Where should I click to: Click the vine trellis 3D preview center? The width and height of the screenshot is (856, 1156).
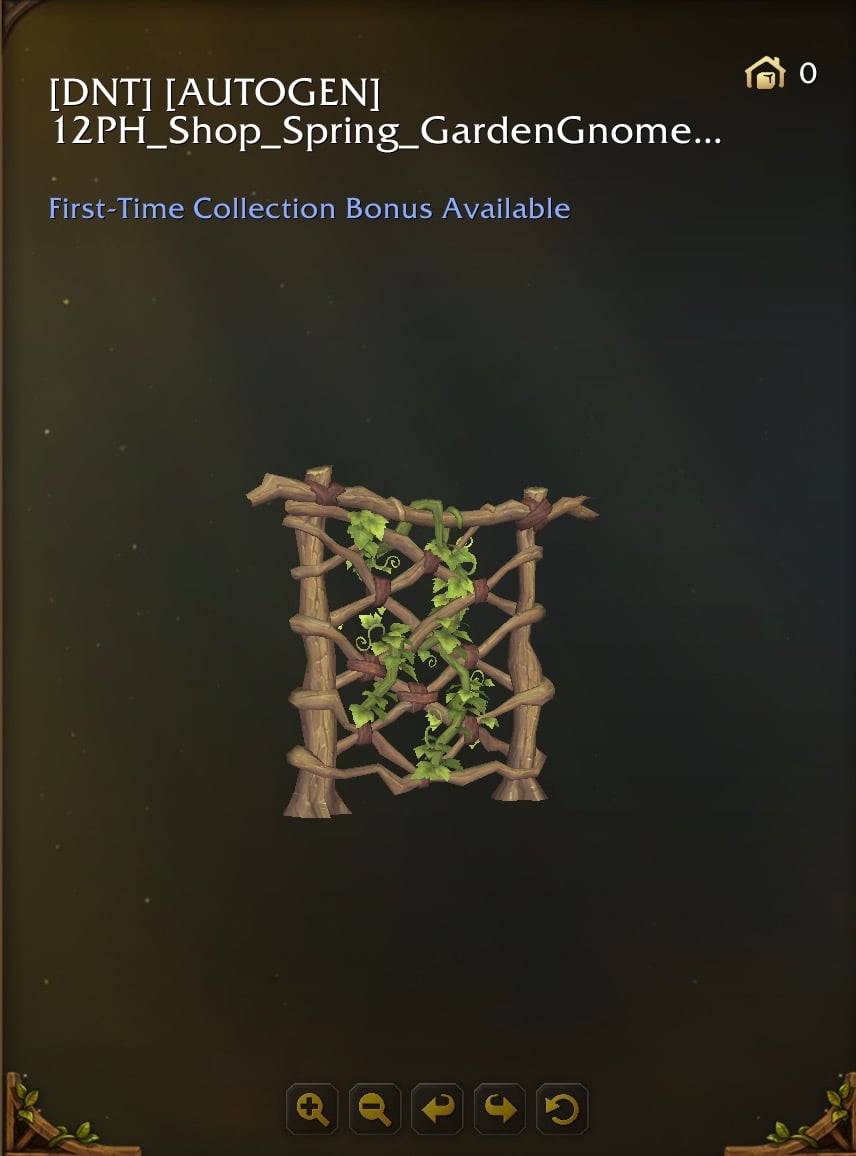tap(422, 641)
